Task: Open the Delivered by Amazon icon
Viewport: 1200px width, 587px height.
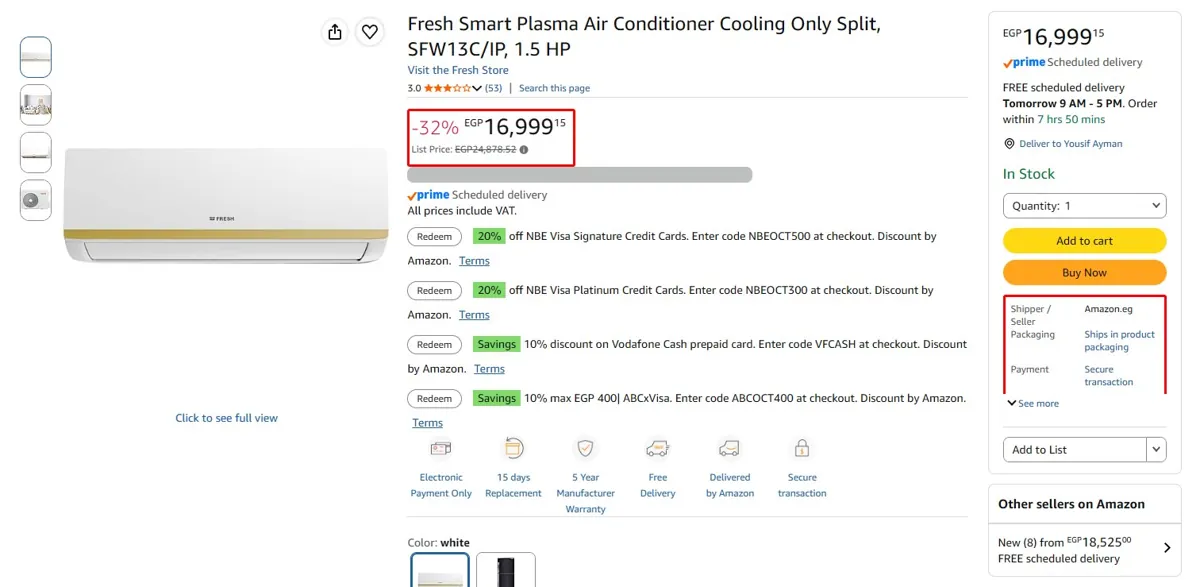Action: pos(729,449)
